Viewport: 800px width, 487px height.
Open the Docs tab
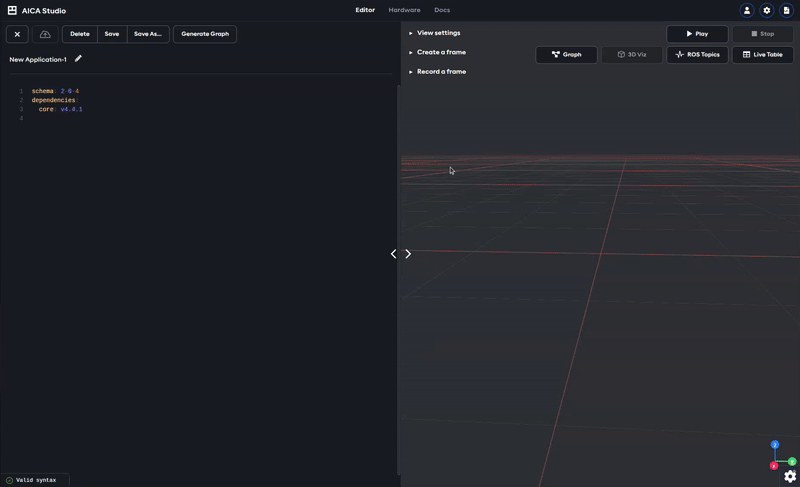coord(442,10)
